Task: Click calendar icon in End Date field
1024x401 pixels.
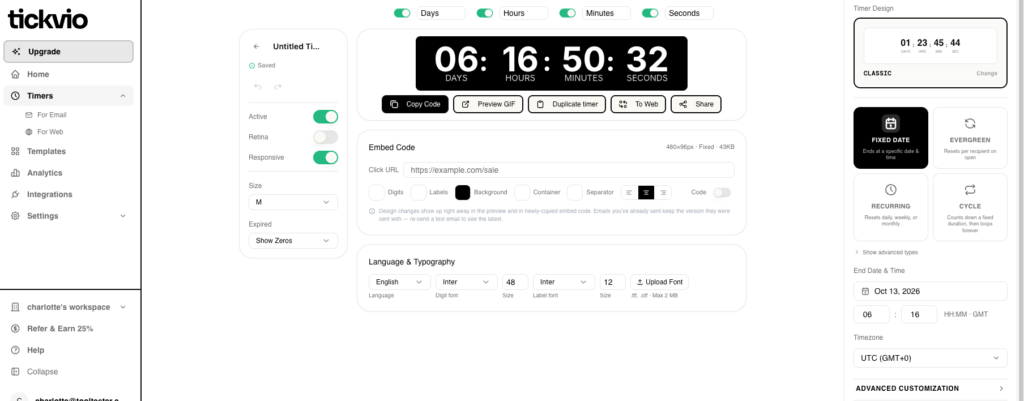Action: click(x=865, y=291)
